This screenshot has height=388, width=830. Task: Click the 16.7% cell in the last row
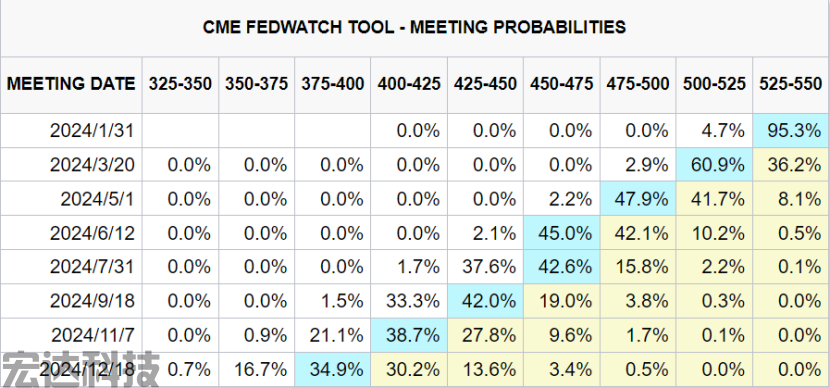(256, 369)
